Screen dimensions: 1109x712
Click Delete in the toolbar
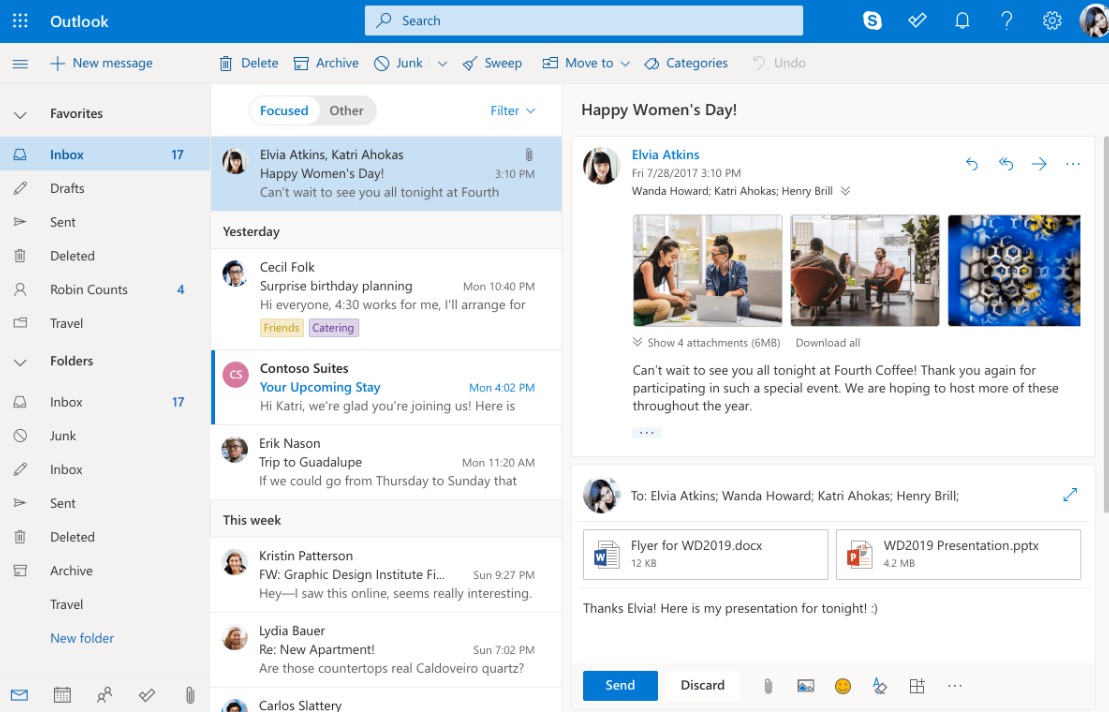pos(248,63)
